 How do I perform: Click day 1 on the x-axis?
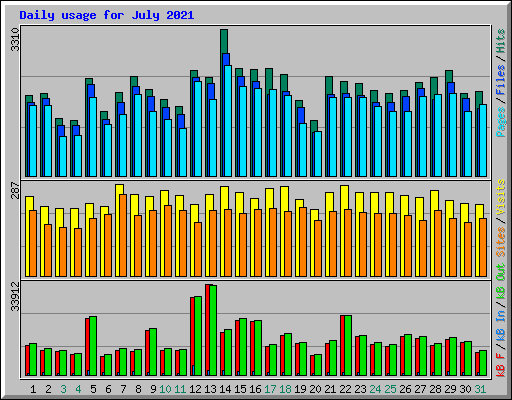pos(33,389)
